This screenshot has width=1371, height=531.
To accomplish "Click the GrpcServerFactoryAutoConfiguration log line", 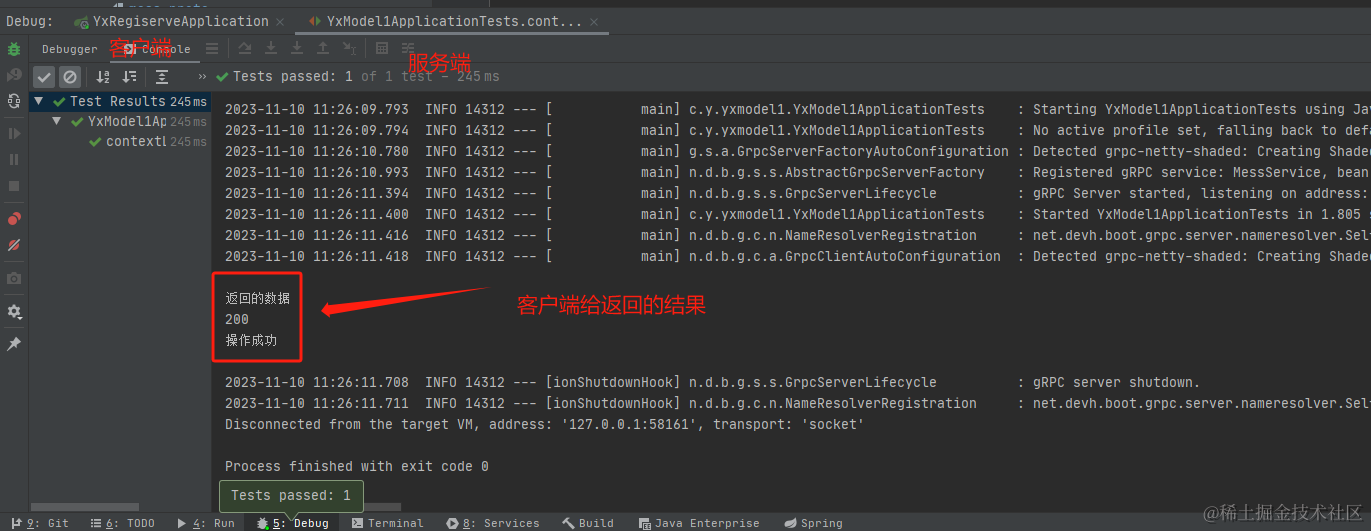I will (795, 151).
